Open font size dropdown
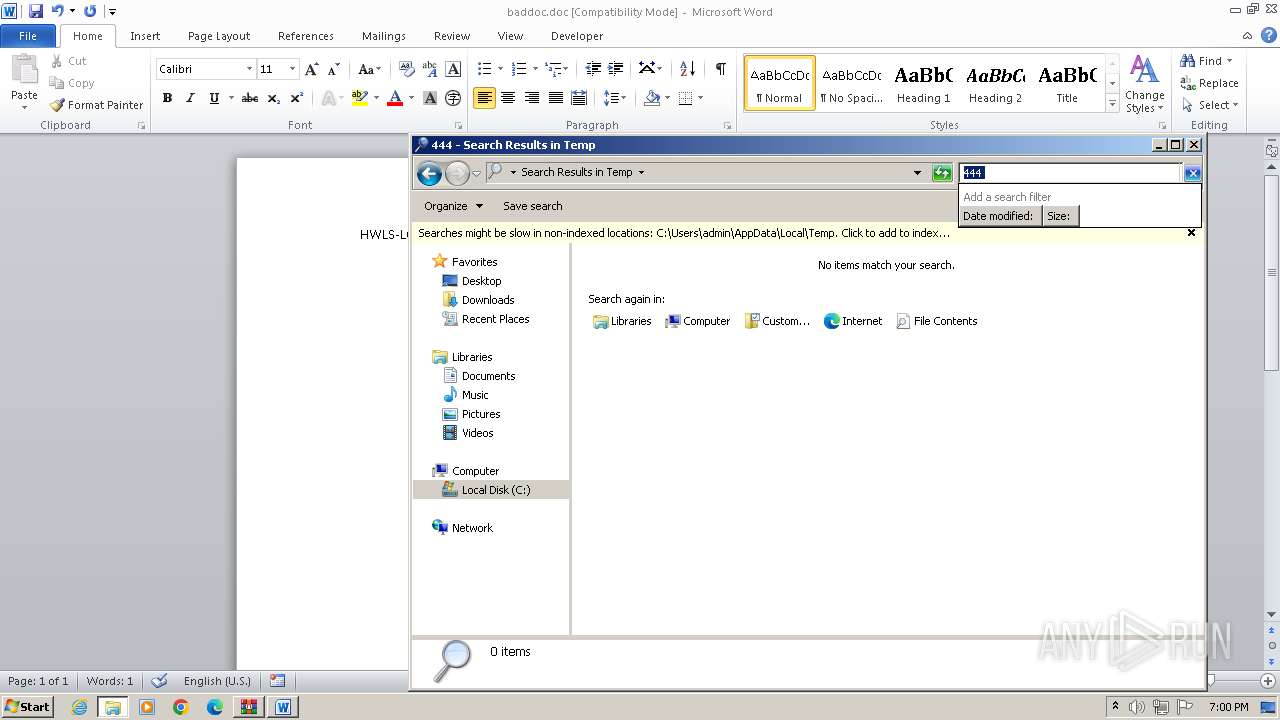Screen dimensions: 1280x720 point(292,69)
